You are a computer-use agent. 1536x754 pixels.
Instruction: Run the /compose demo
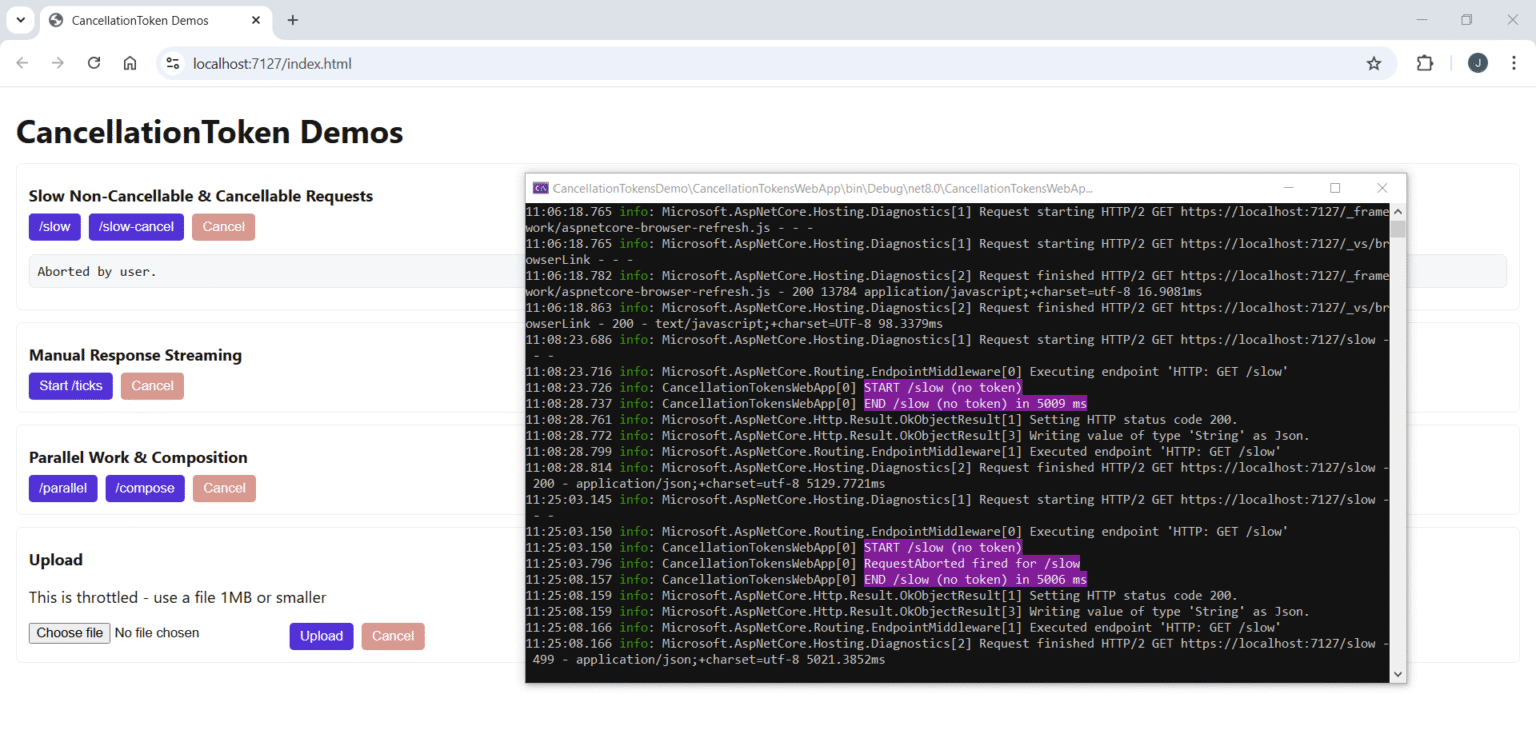tap(144, 488)
